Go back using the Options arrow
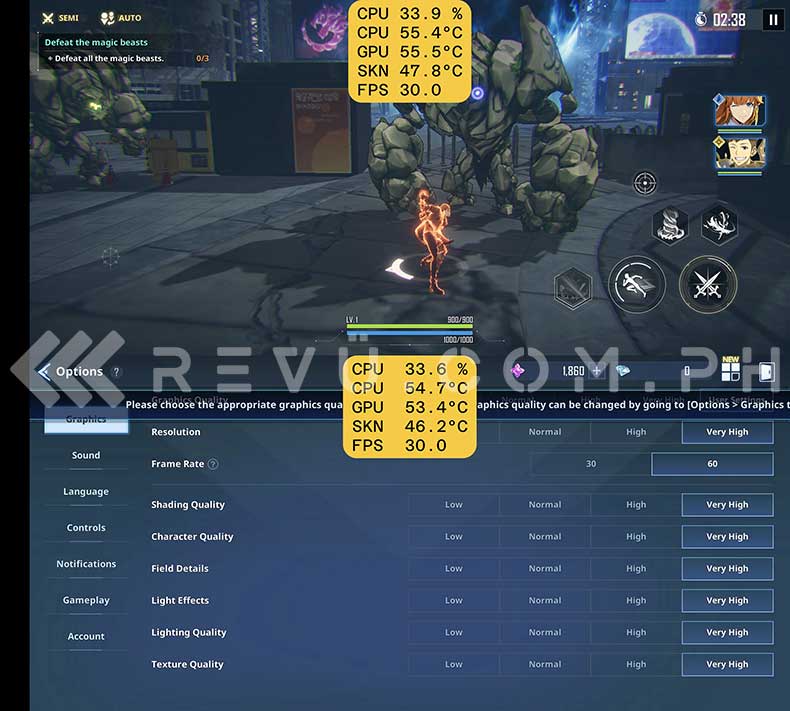Screen dimensions: 790x711 (x=44, y=372)
